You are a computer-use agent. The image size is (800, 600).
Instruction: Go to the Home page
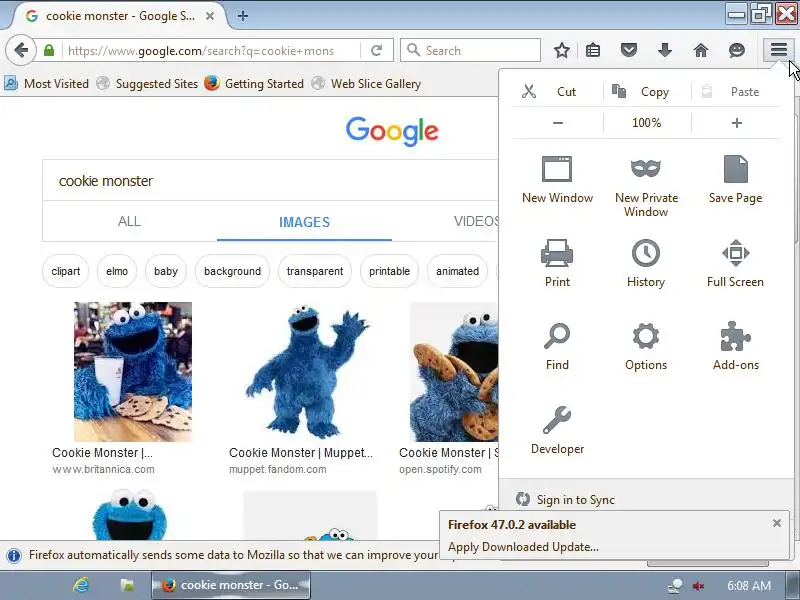pos(701,50)
